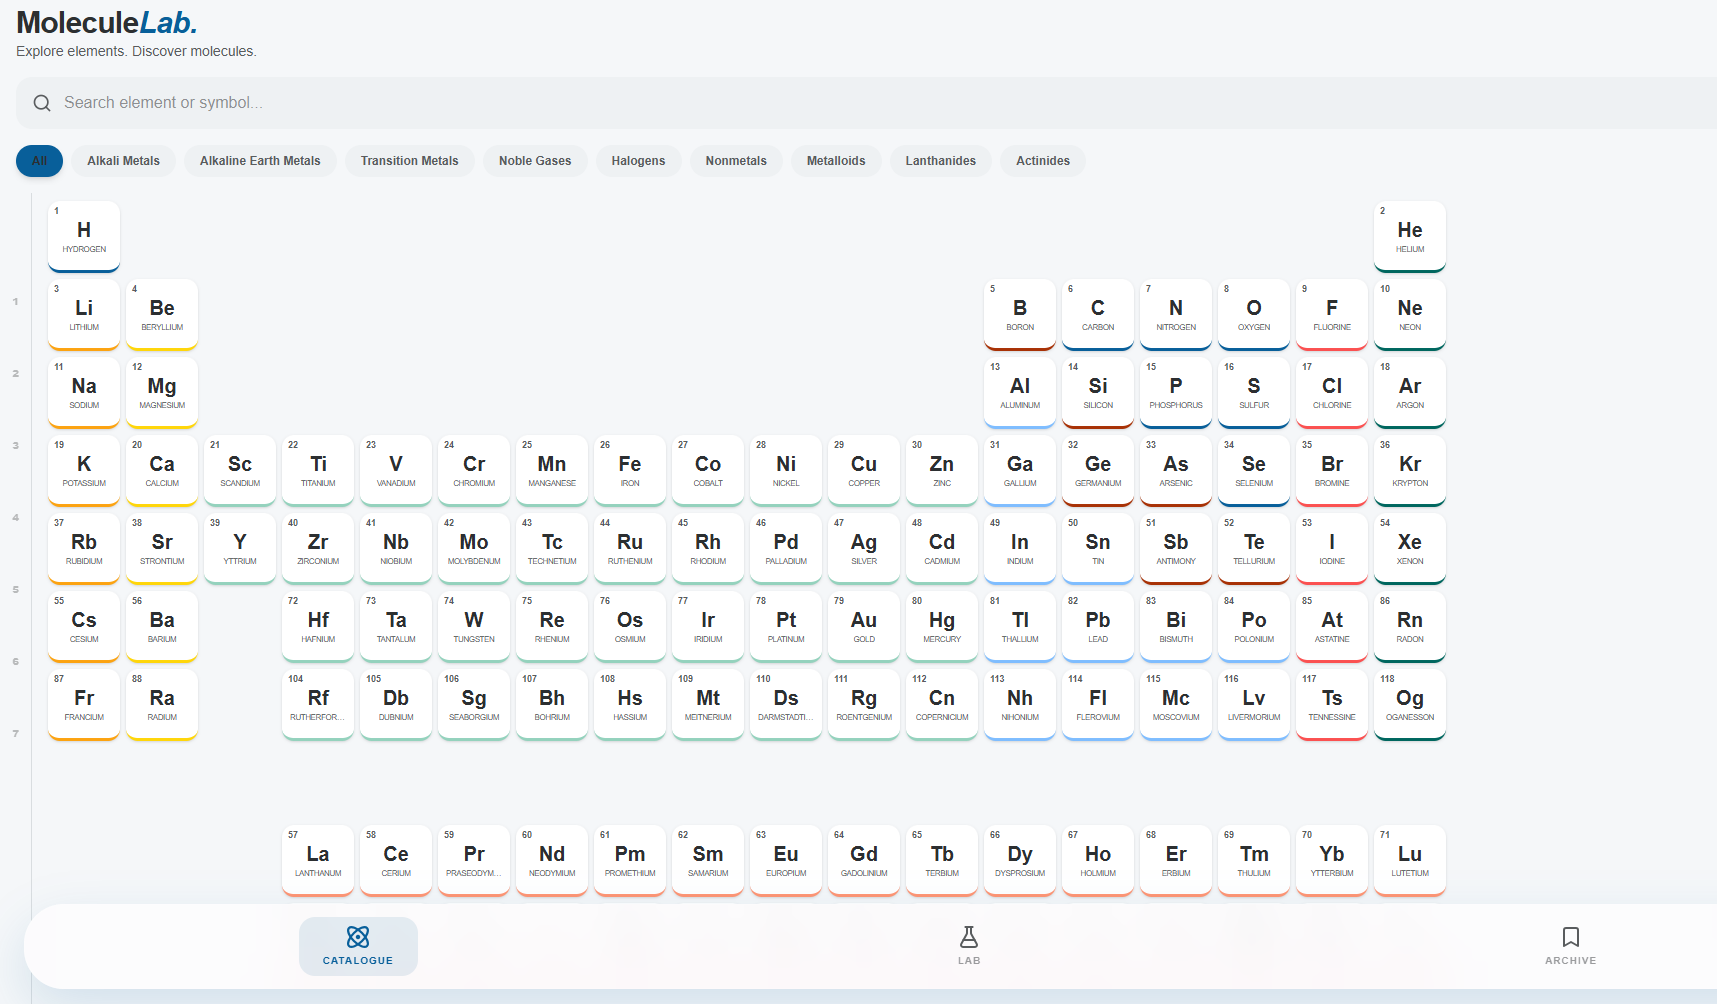
Task: Open the Iodine element card
Action: click(1332, 548)
